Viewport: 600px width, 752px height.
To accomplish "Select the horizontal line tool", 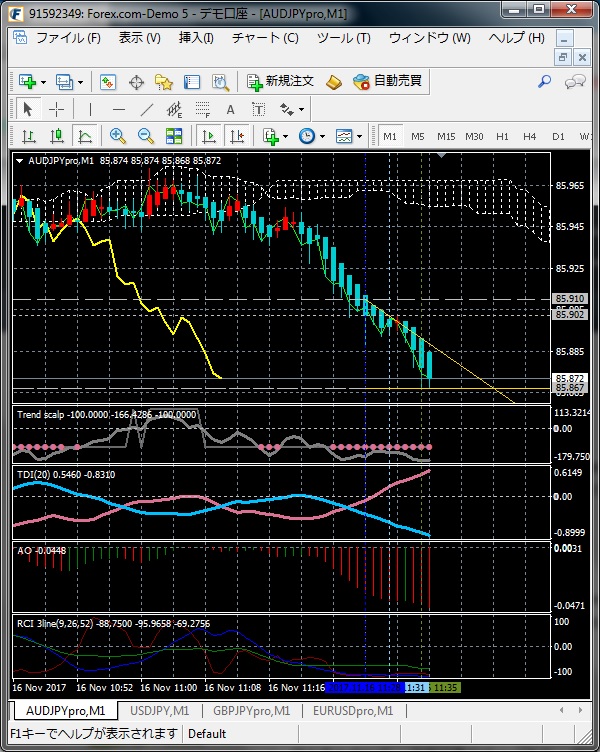I will click(118, 109).
